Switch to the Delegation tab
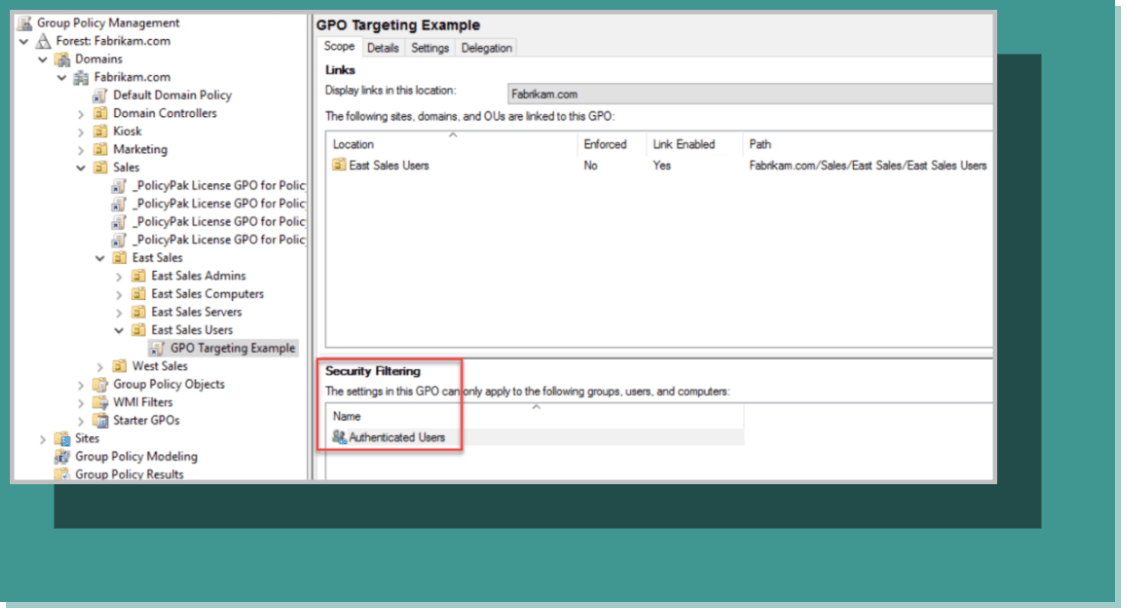Image resolution: width=1127 pixels, height=614 pixels. [x=487, y=47]
